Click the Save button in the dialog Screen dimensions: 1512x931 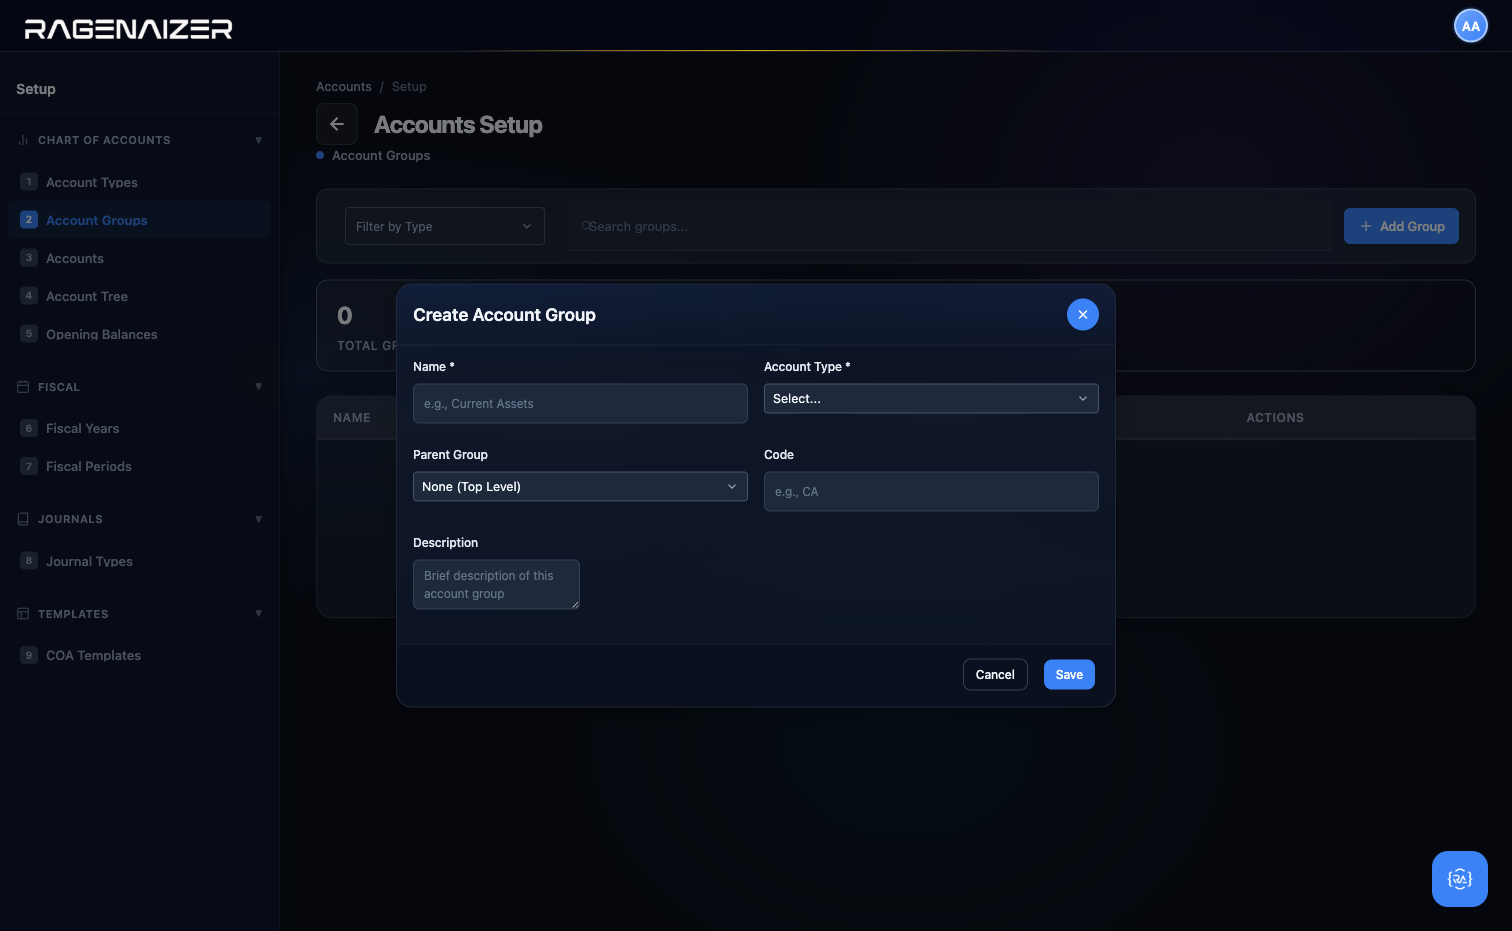(1069, 675)
